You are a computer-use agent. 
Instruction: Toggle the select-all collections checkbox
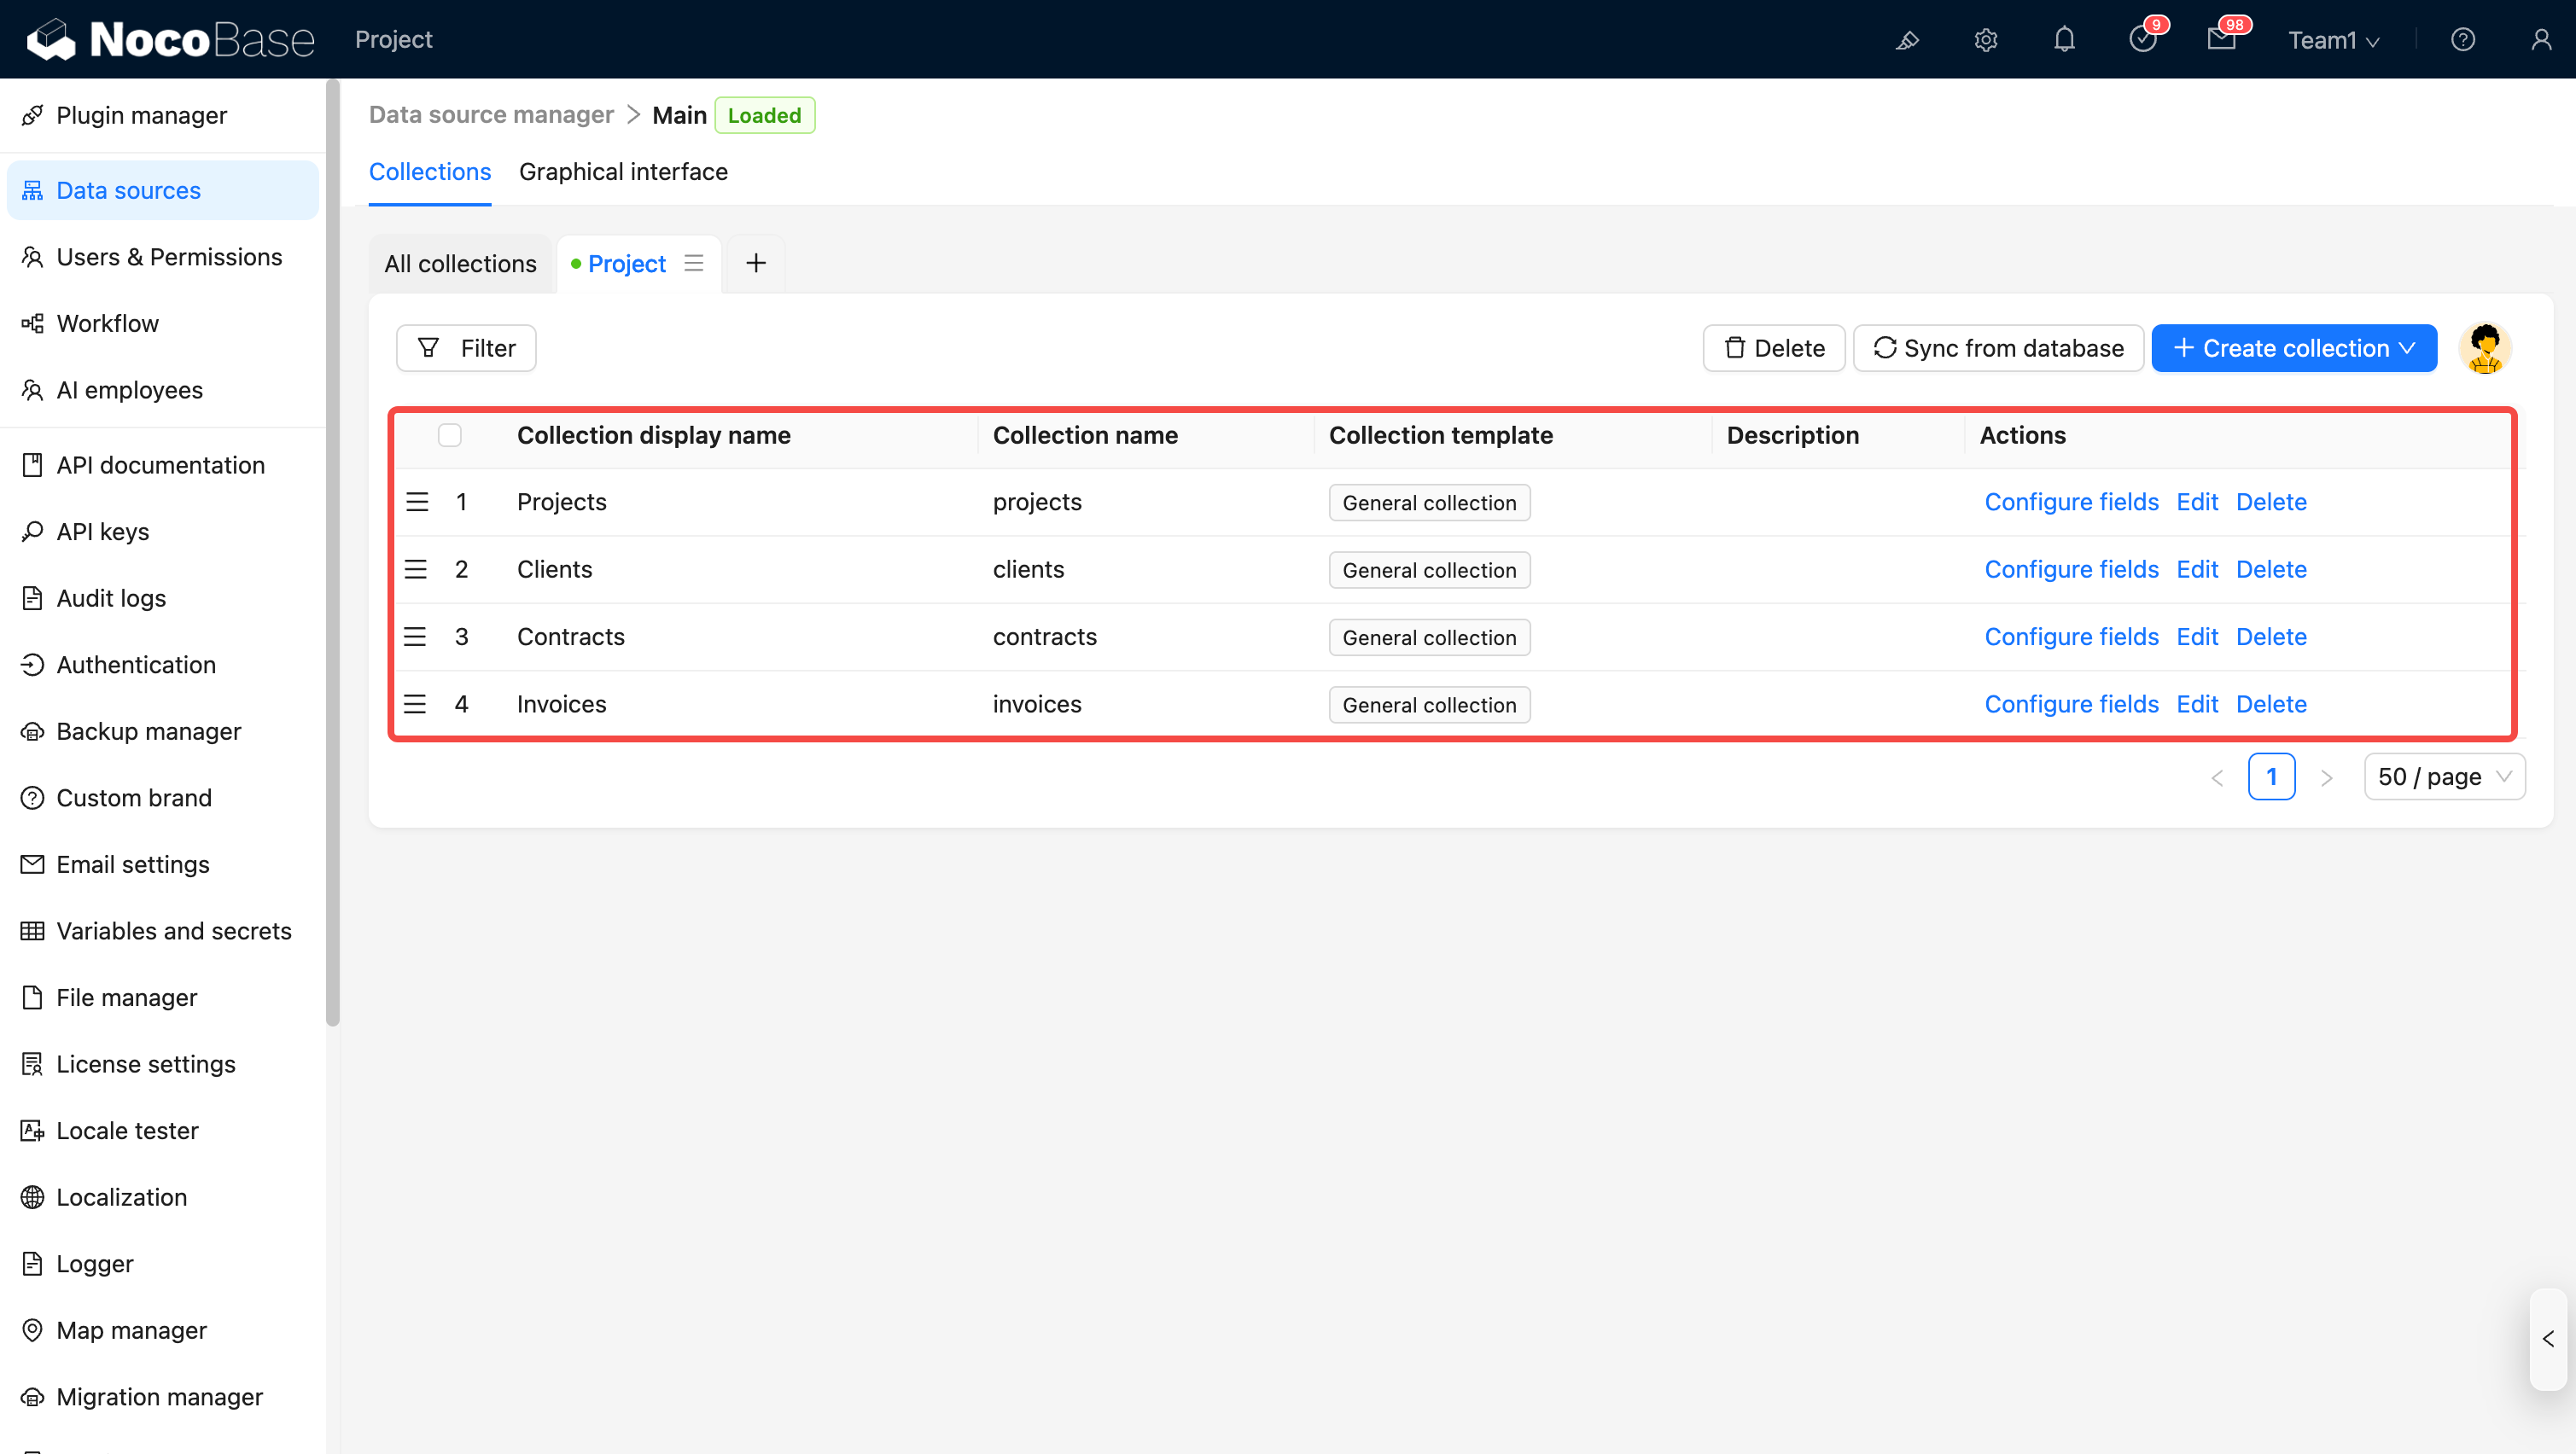click(x=450, y=435)
